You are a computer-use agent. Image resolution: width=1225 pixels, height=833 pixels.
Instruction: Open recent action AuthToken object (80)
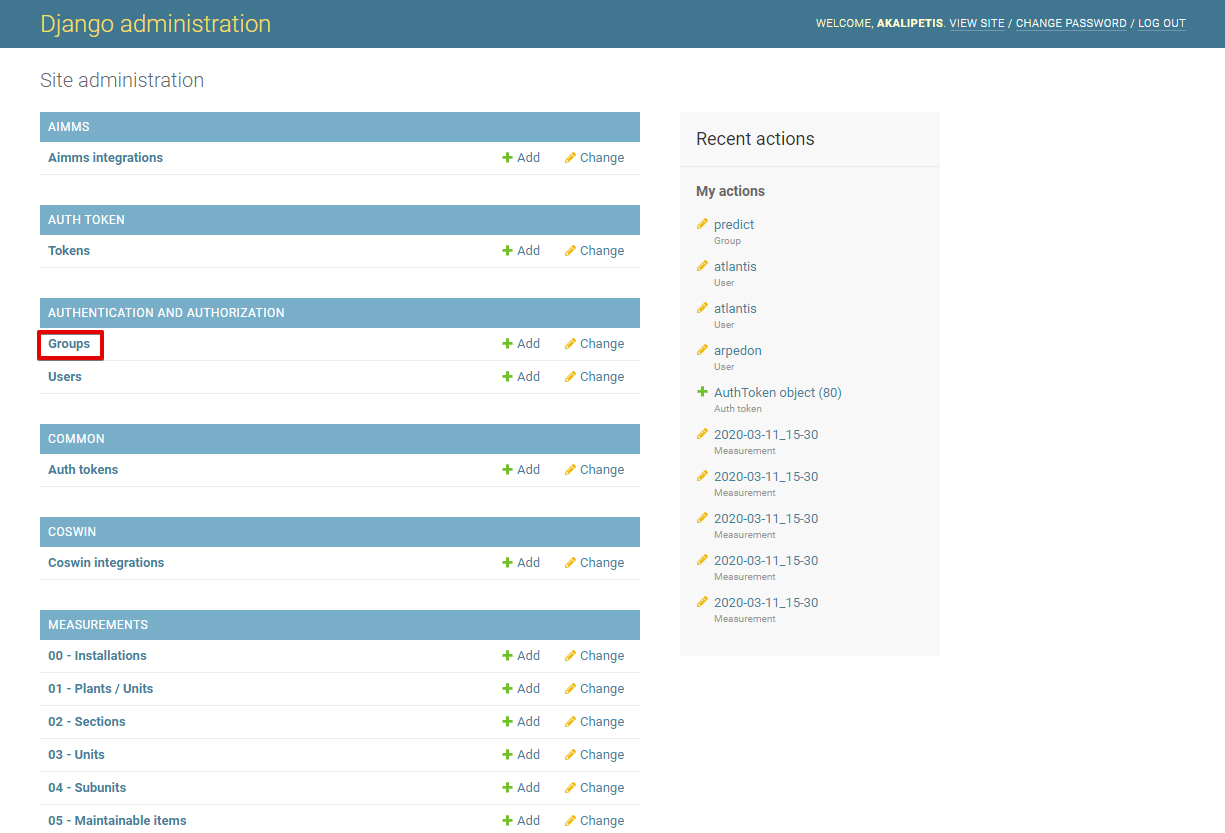778,393
